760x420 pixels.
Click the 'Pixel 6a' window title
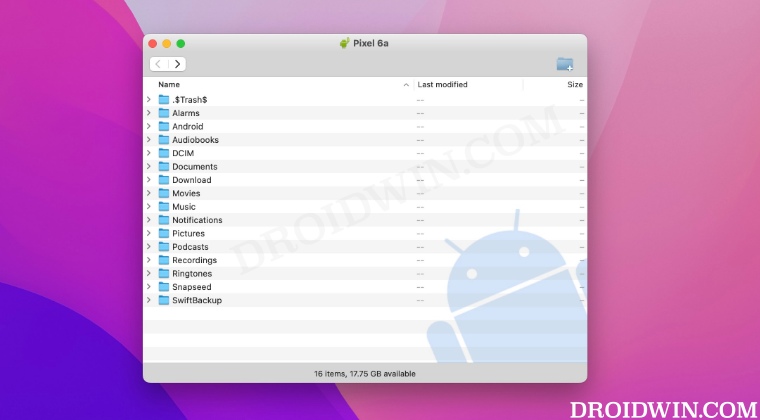coord(371,44)
